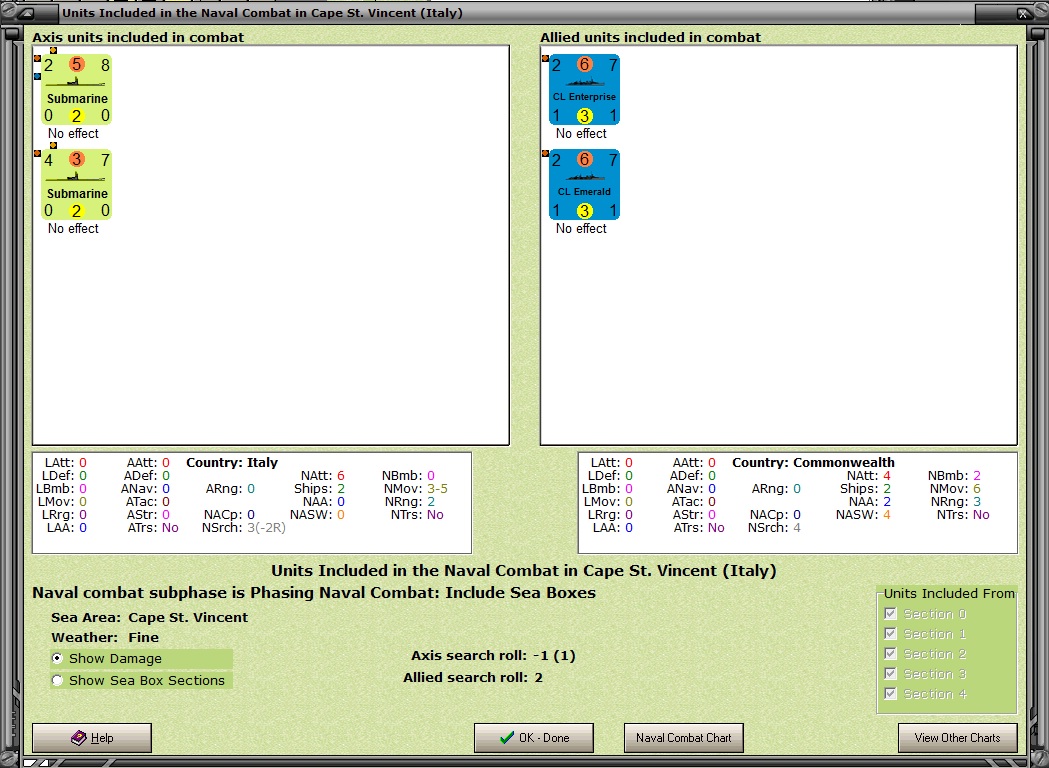Click the orange 3 attack circle on second submarine
Screen dimensions: 1049x768
(76, 159)
